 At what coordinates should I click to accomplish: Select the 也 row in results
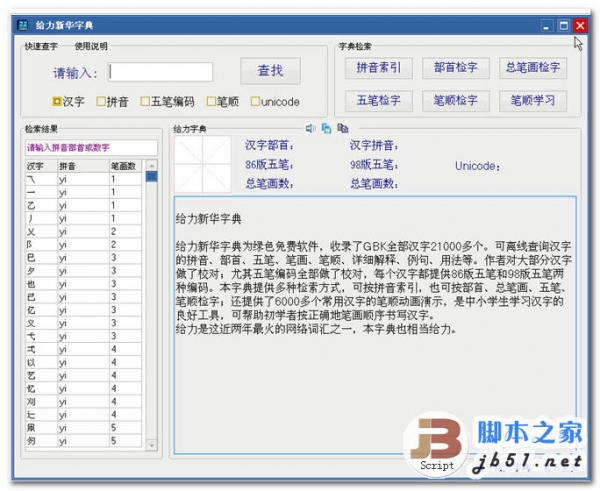coord(83,284)
